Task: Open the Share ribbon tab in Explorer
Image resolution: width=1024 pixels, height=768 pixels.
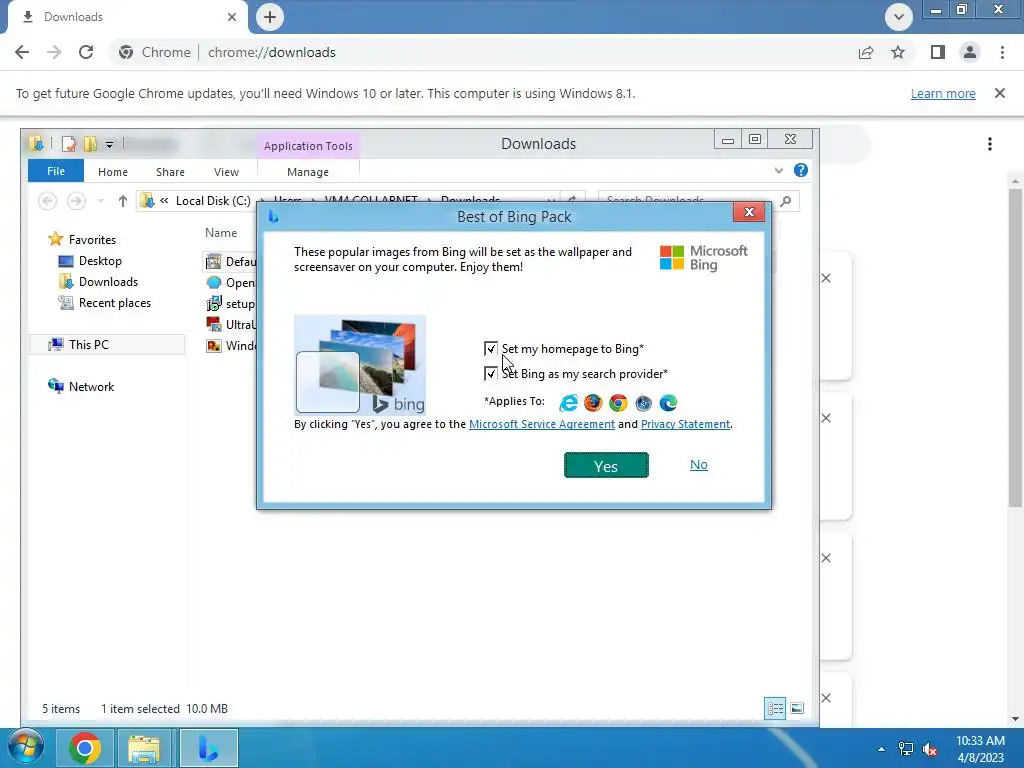Action: [x=170, y=172]
